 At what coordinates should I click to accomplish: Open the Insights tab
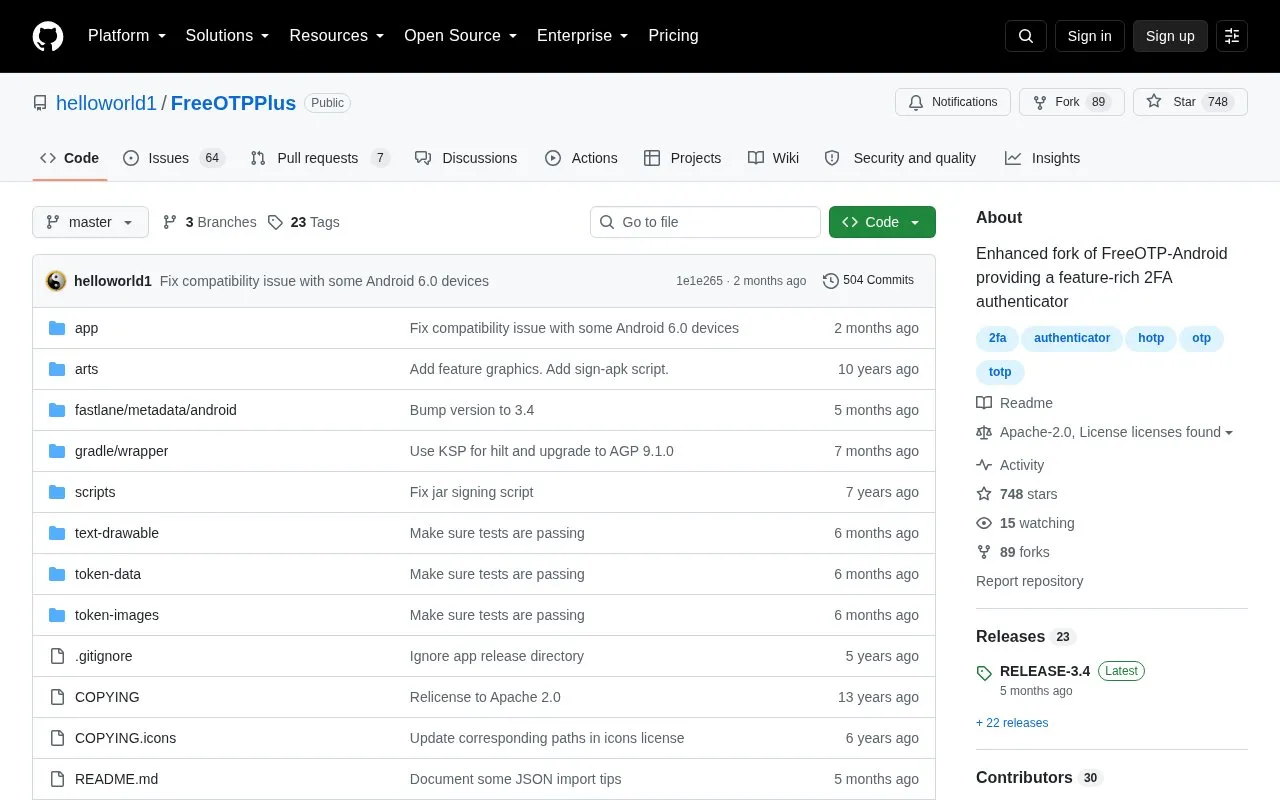point(1042,158)
